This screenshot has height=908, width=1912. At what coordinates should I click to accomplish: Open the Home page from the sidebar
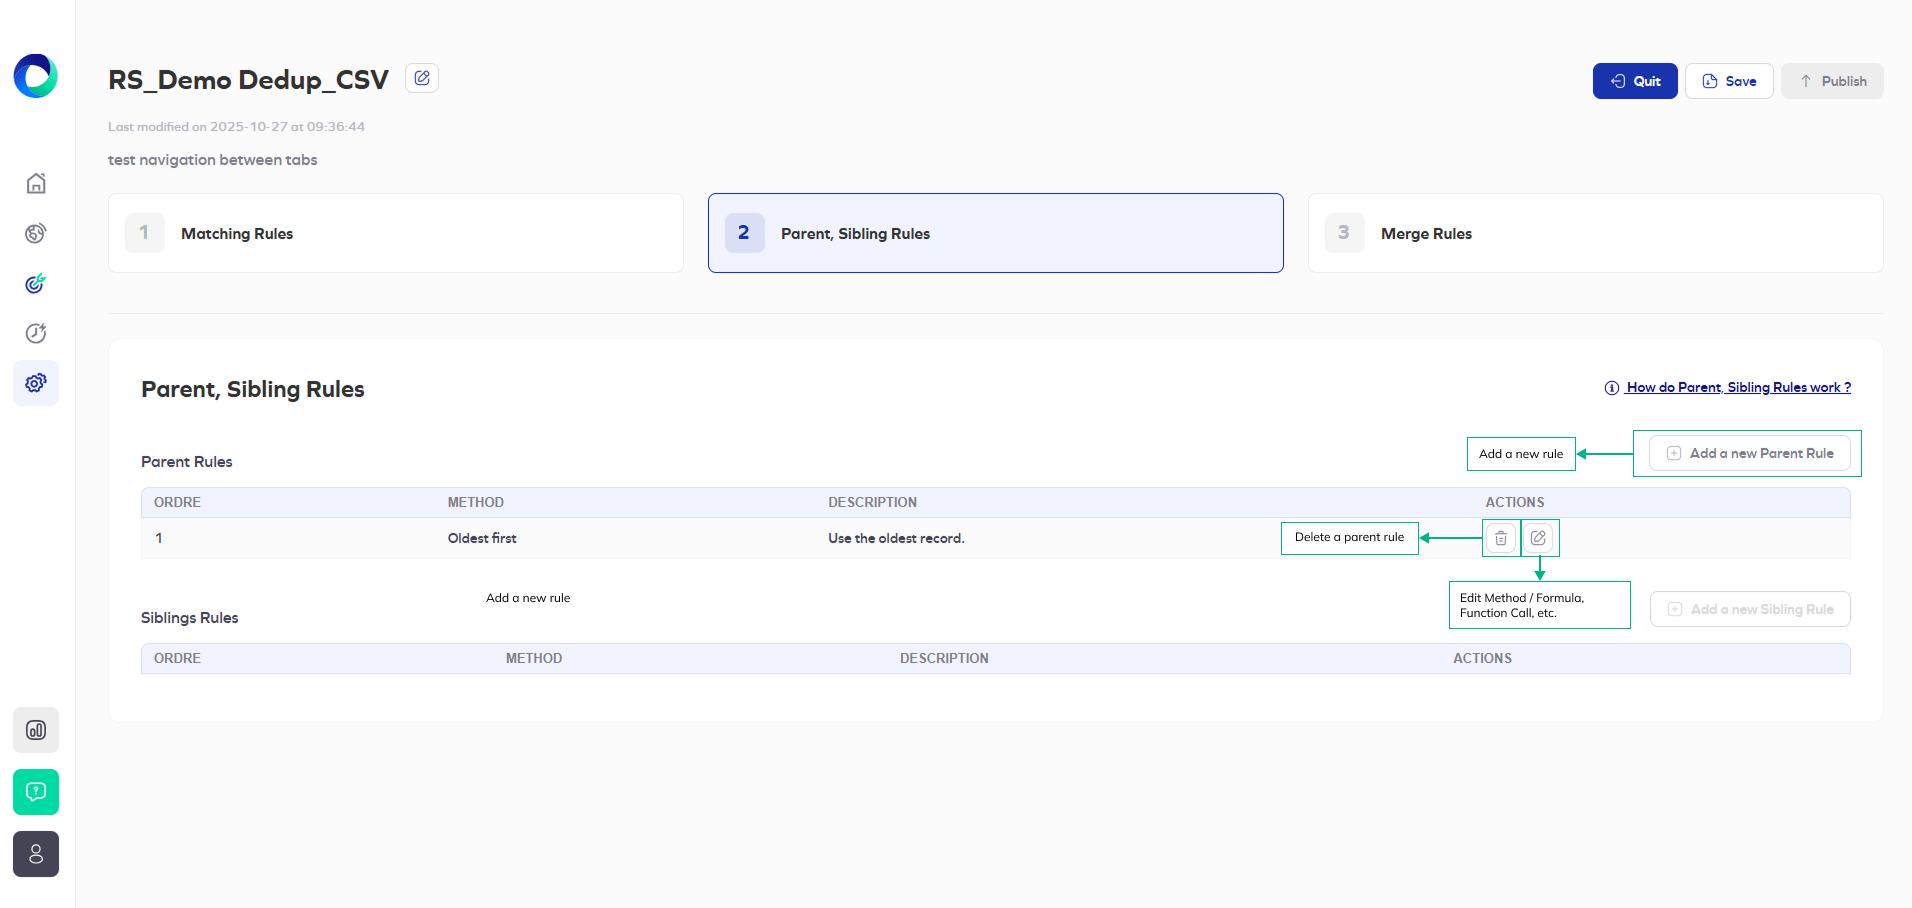(x=36, y=183)
